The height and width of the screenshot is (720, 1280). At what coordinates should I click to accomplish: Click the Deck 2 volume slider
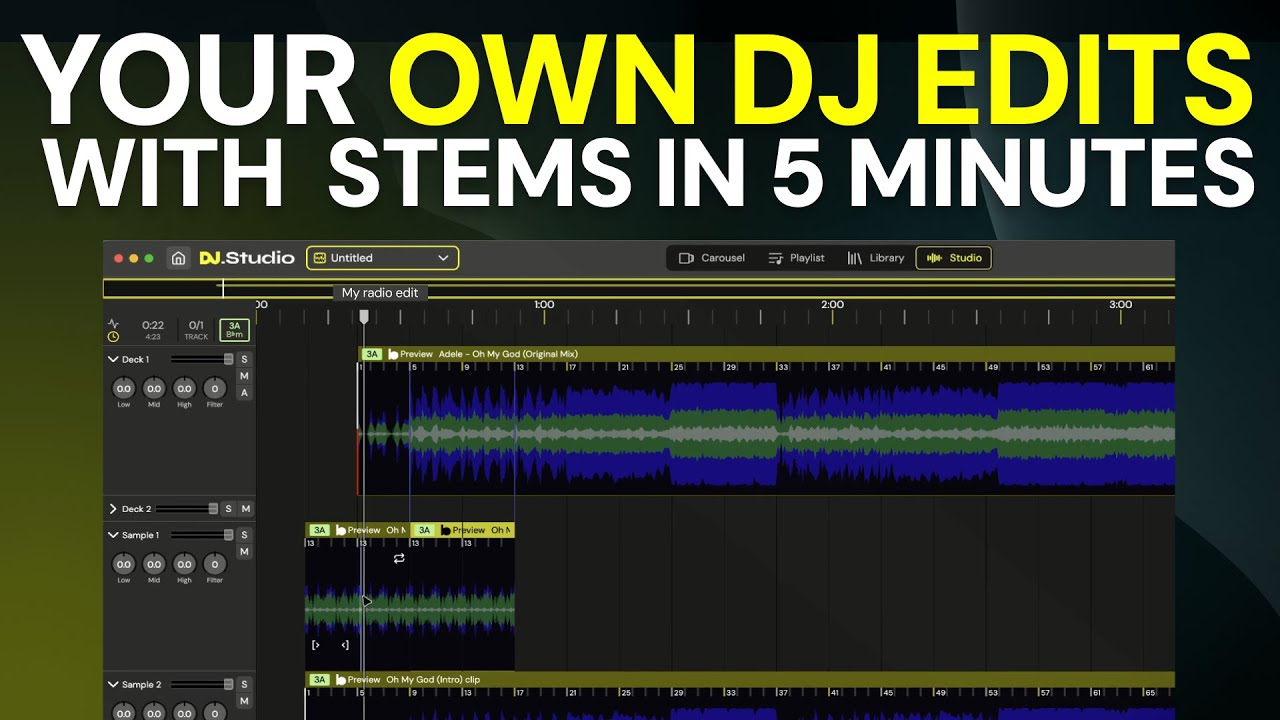point(187,509)
